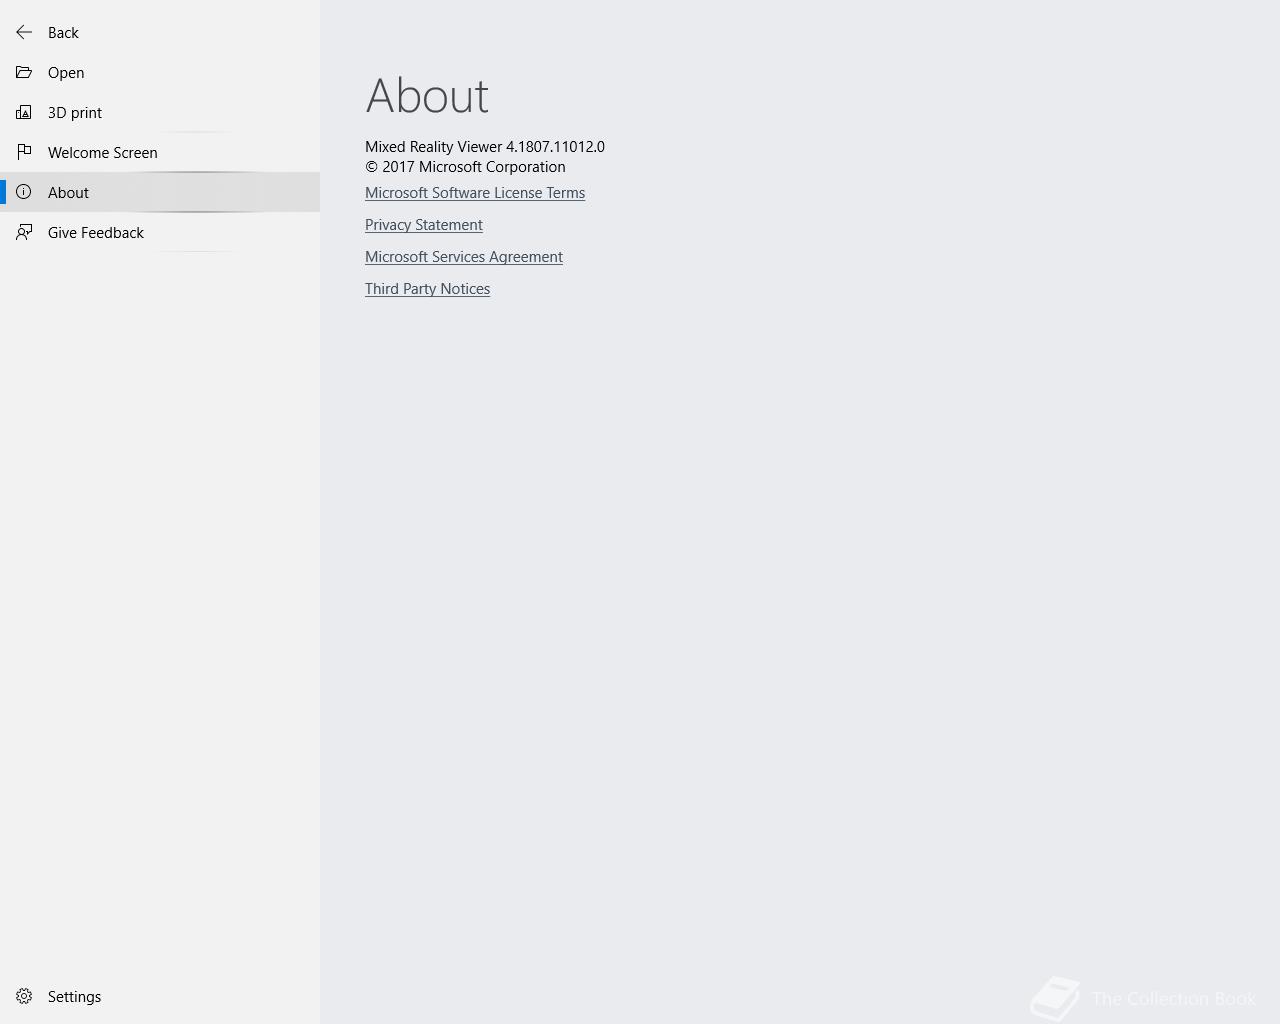Screen dimensions: 1280x1024
Task: Click the 3D print icon
Action: (x=24, y=112)
